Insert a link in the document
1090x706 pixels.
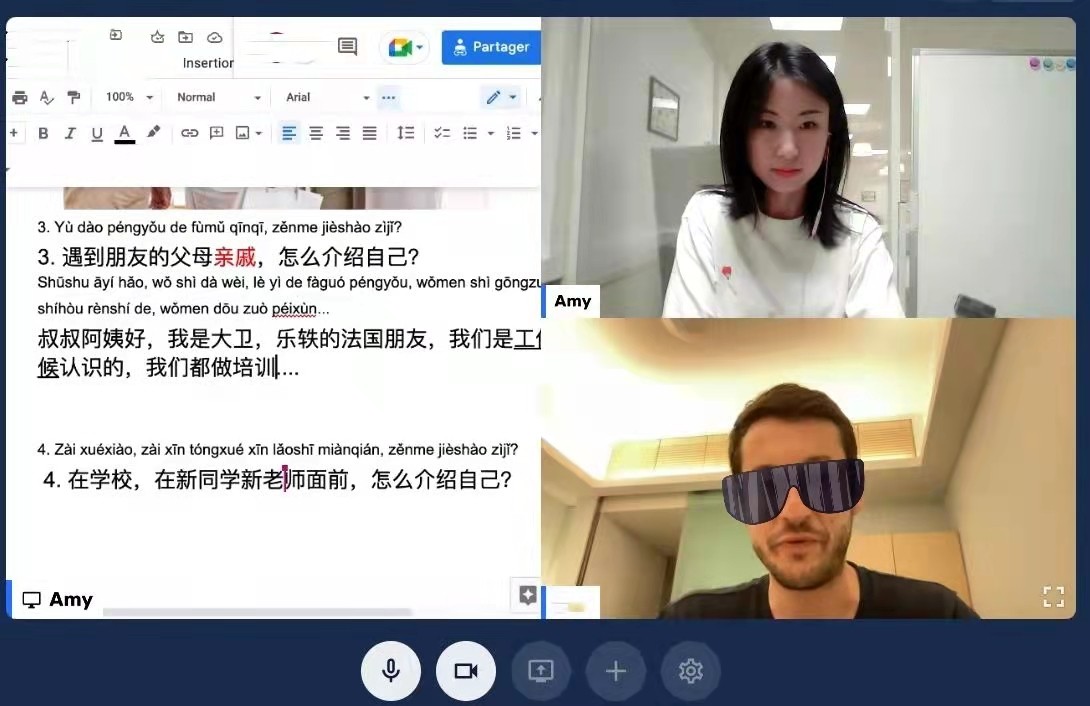coord(190,132)
